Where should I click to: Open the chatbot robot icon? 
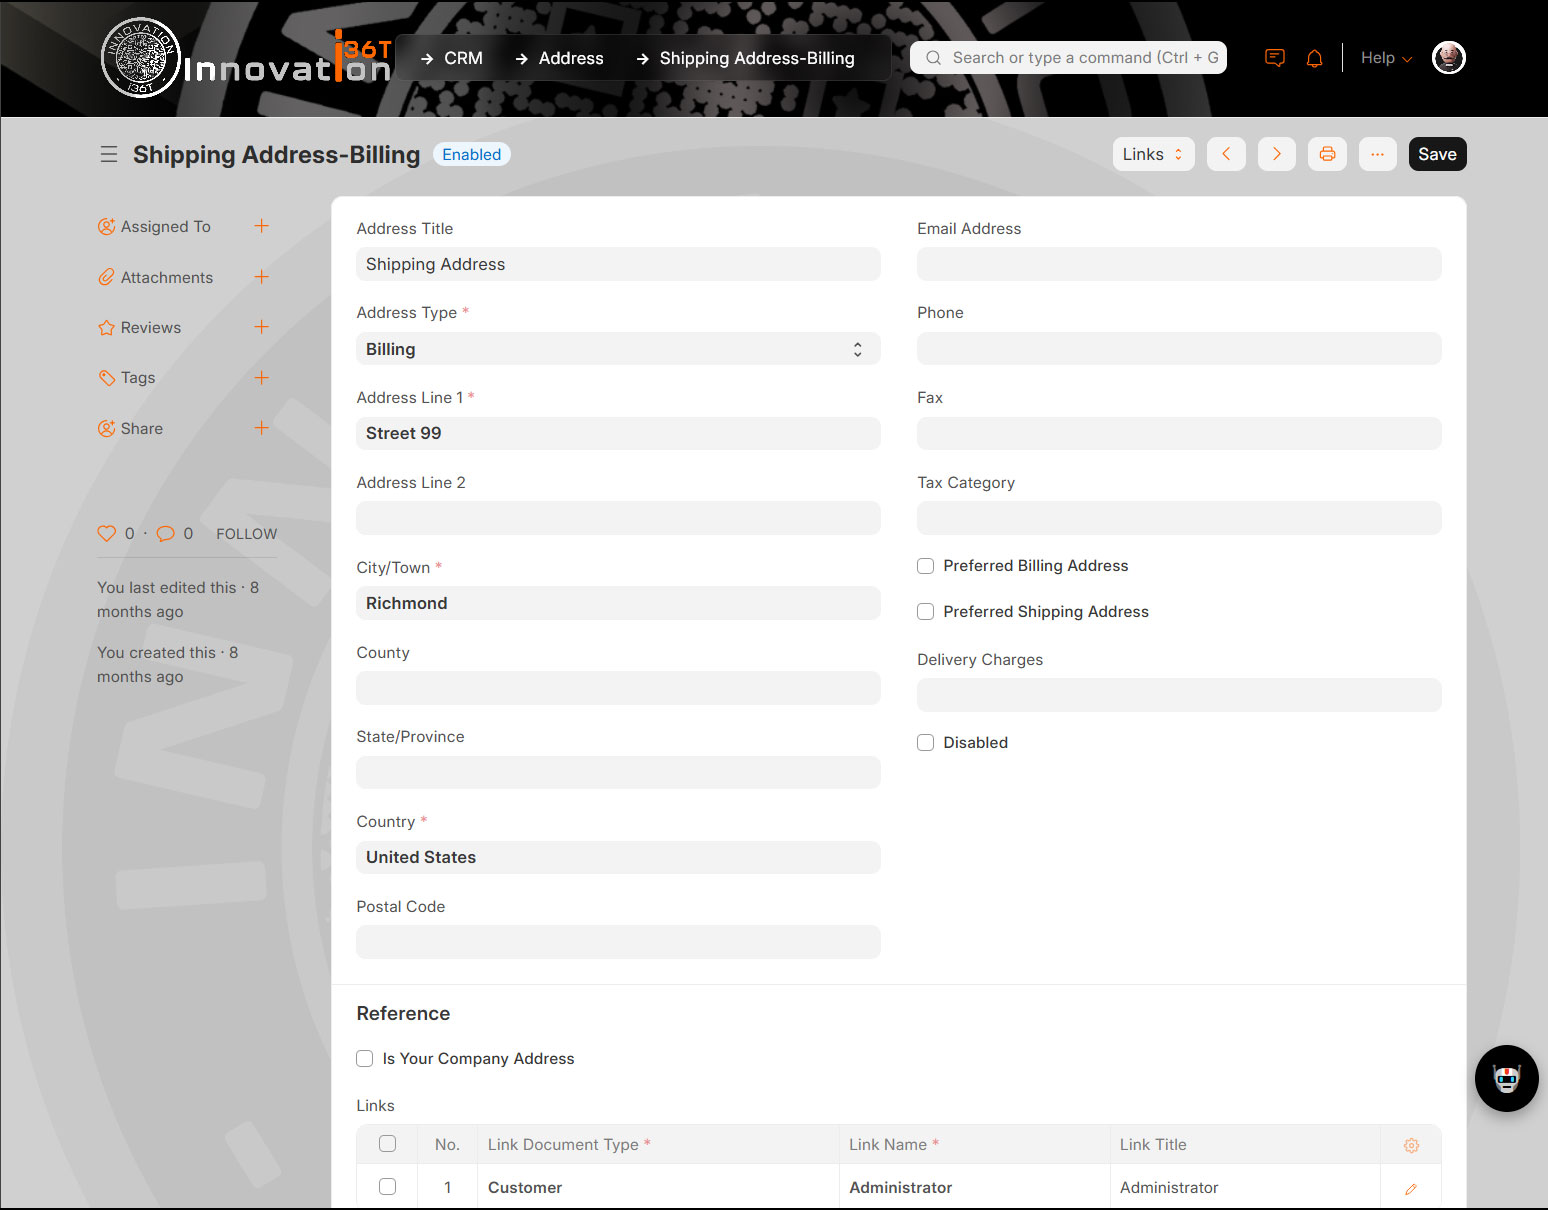coord(1506,1078)
